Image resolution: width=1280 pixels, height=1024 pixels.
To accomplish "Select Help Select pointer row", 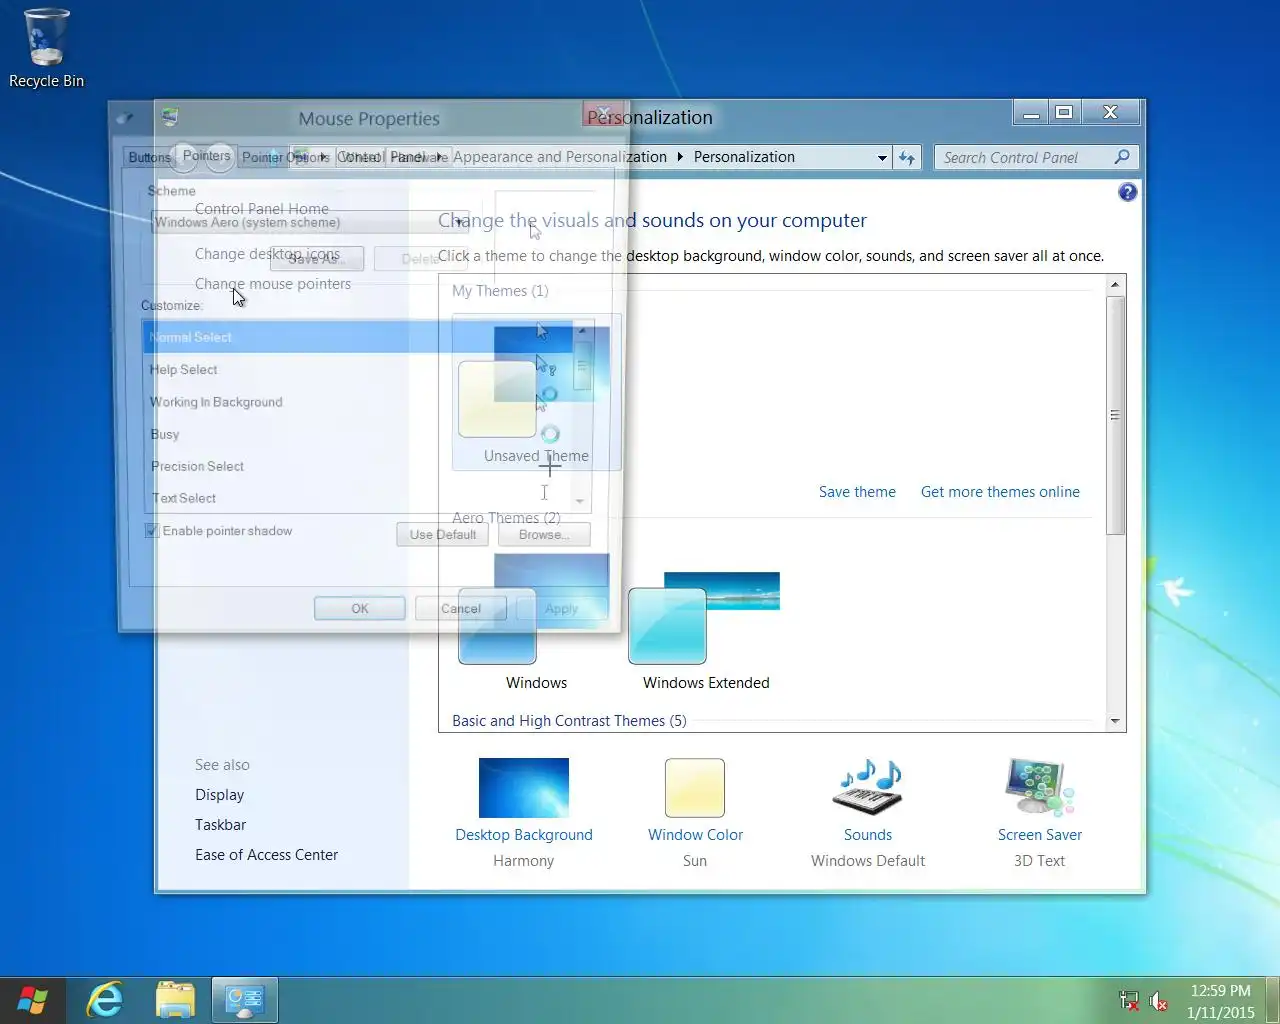I will (358, 370).
